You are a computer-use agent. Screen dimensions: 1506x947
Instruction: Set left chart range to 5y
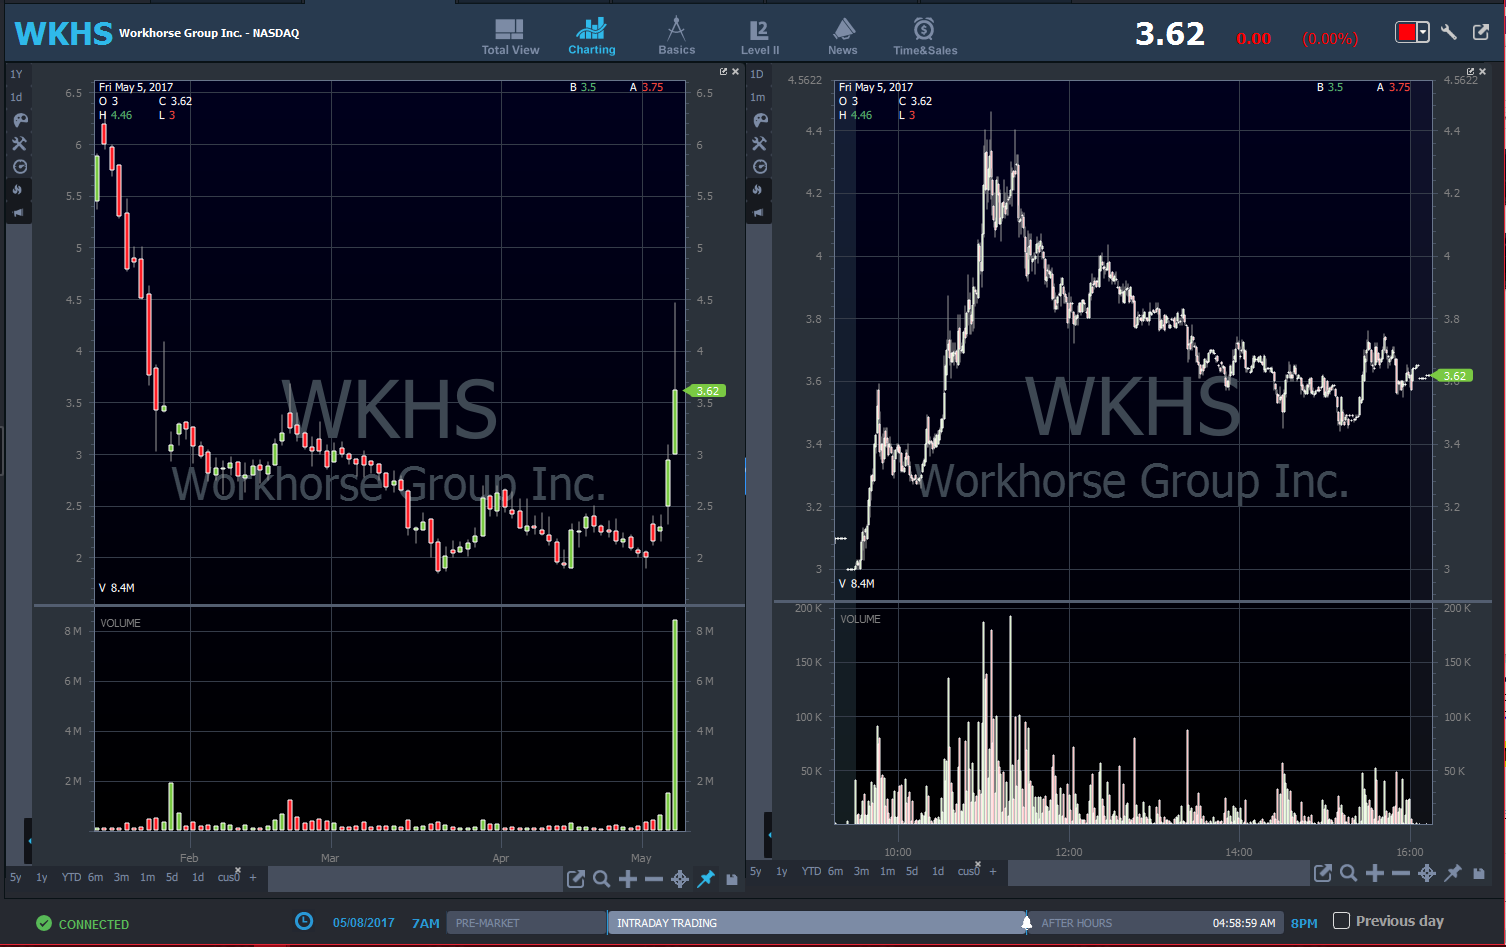click(x=16, y=877)
